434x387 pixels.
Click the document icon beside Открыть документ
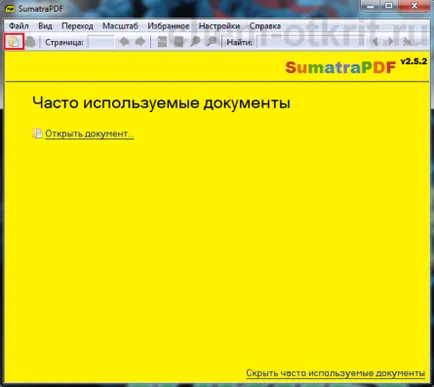[37, 133]
